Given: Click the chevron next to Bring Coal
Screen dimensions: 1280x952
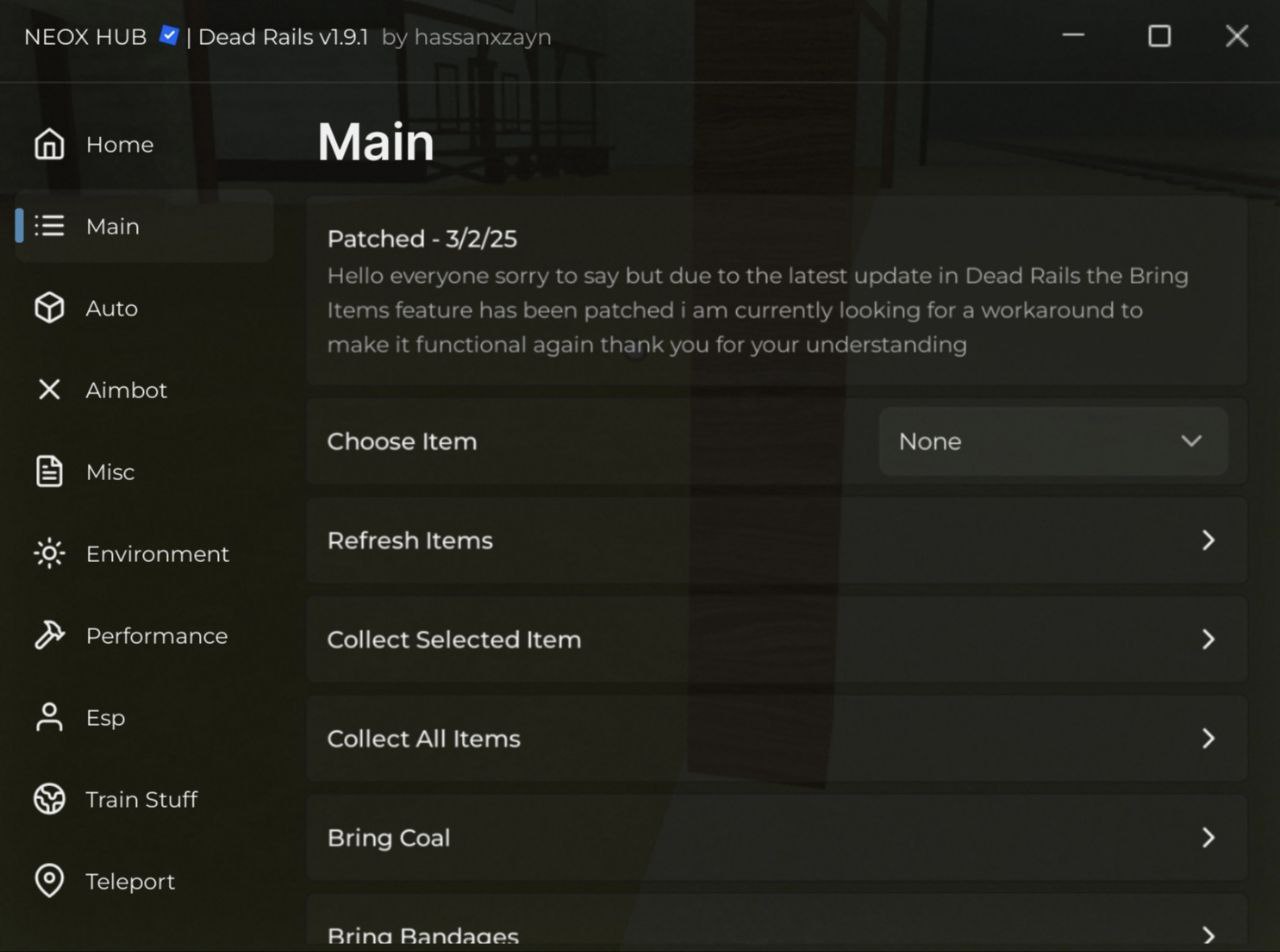Looking at the screenshot, I should click(1208, 837).
